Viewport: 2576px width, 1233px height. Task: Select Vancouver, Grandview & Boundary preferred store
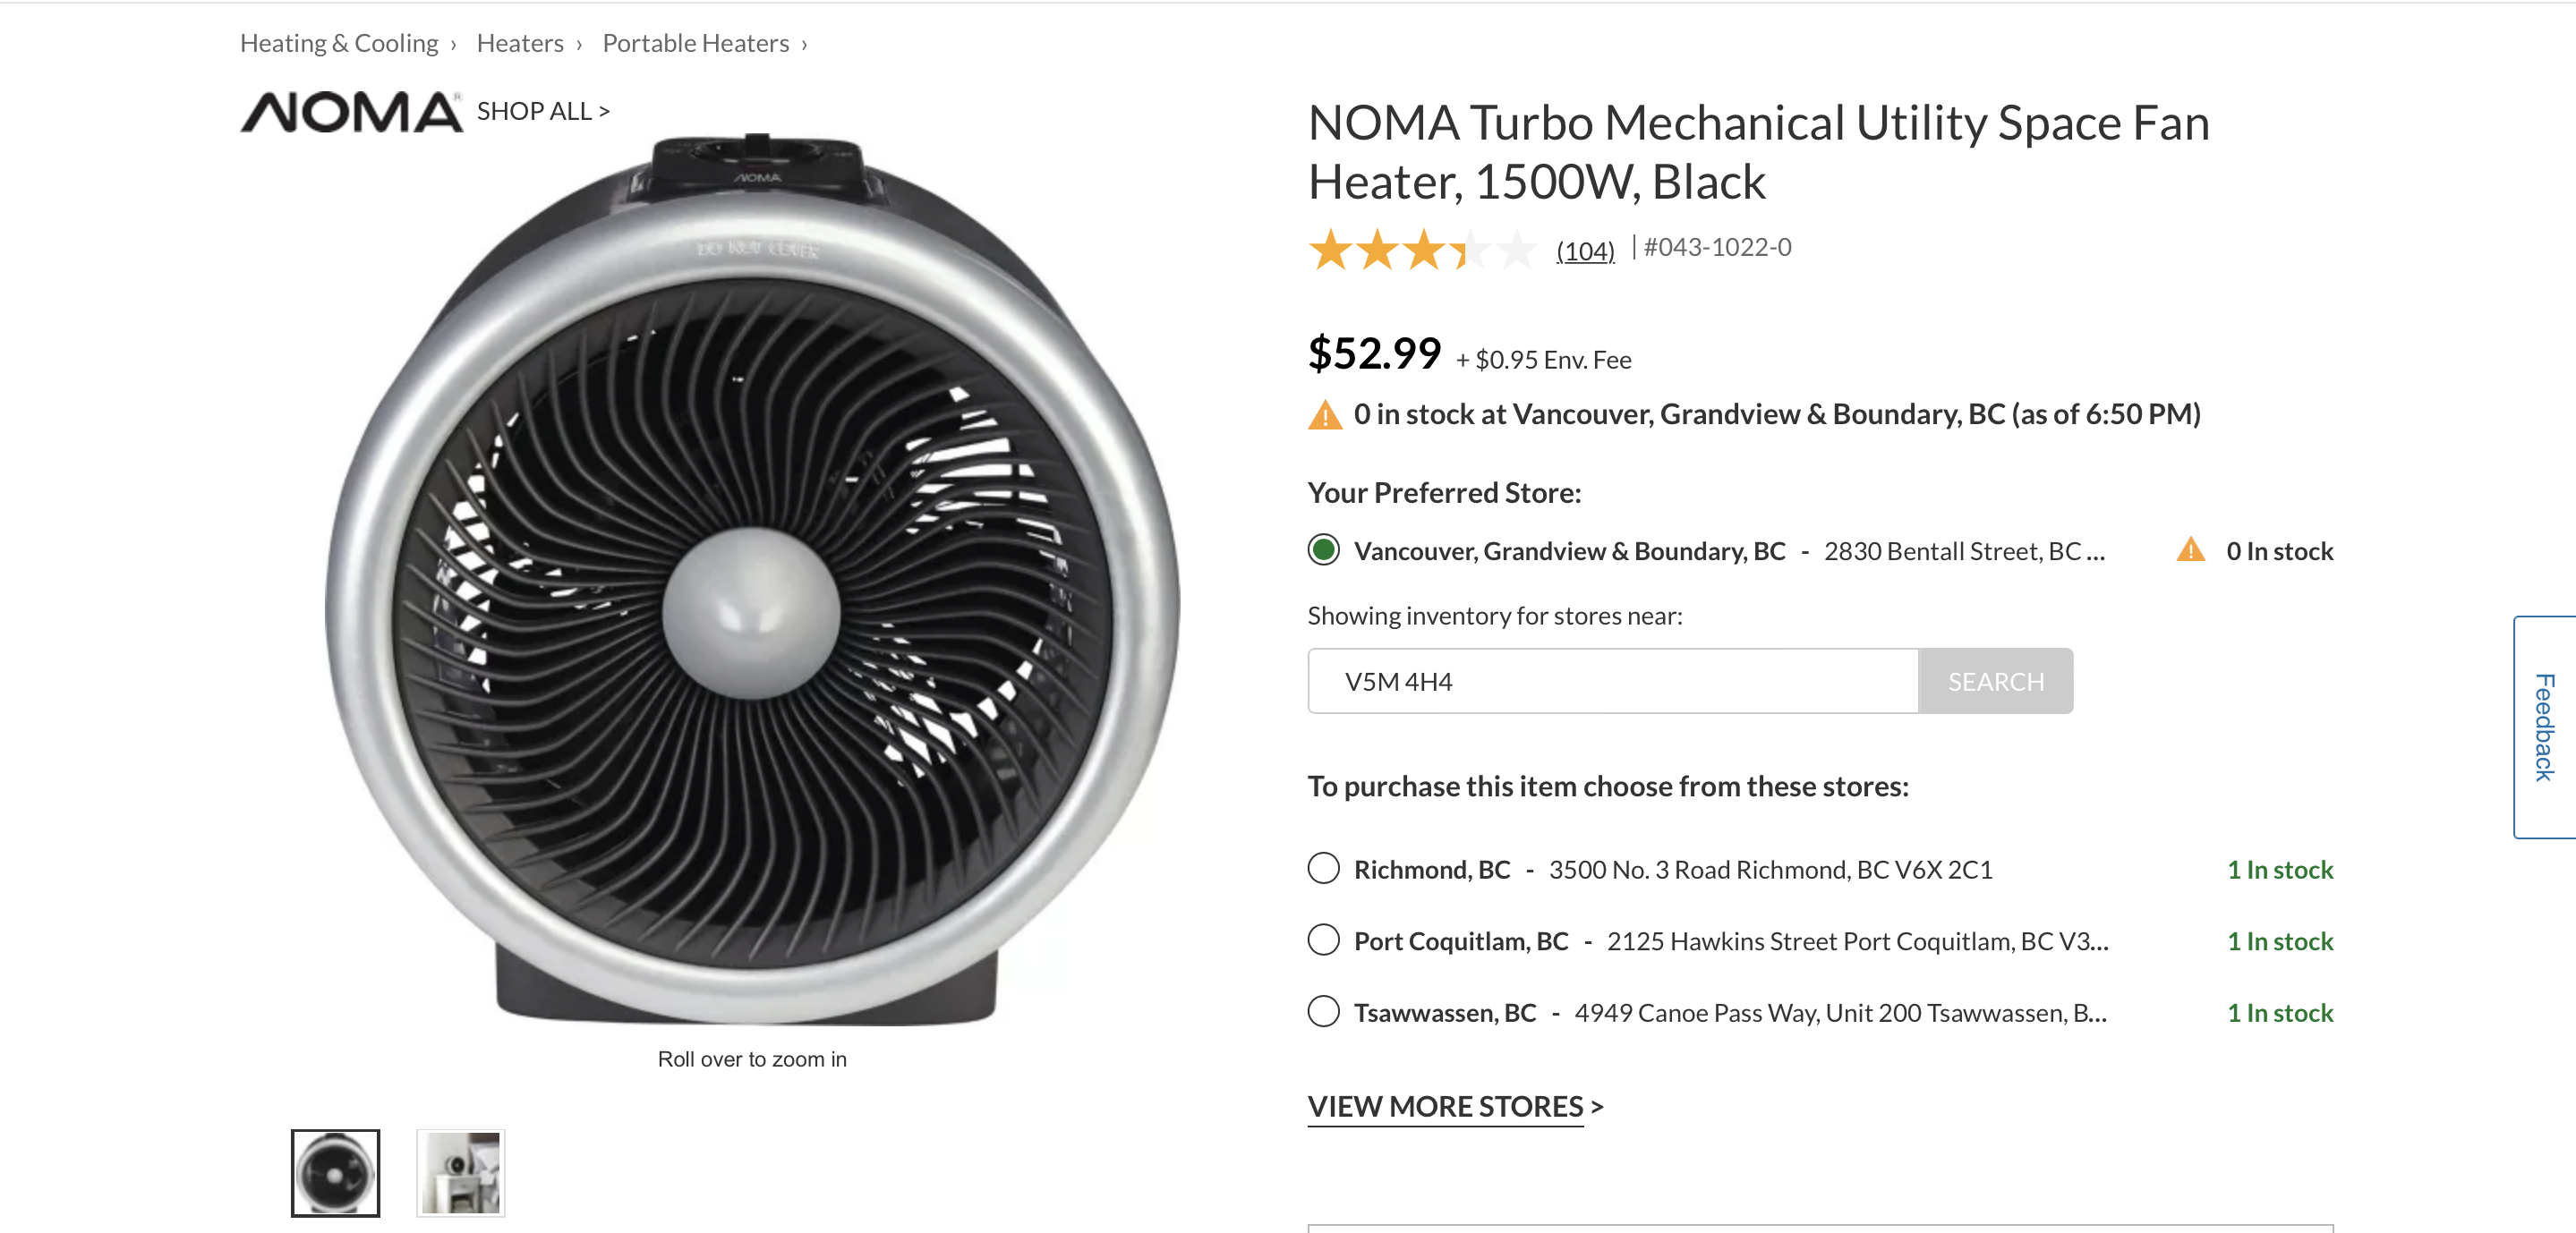(x=1323, y=550)
